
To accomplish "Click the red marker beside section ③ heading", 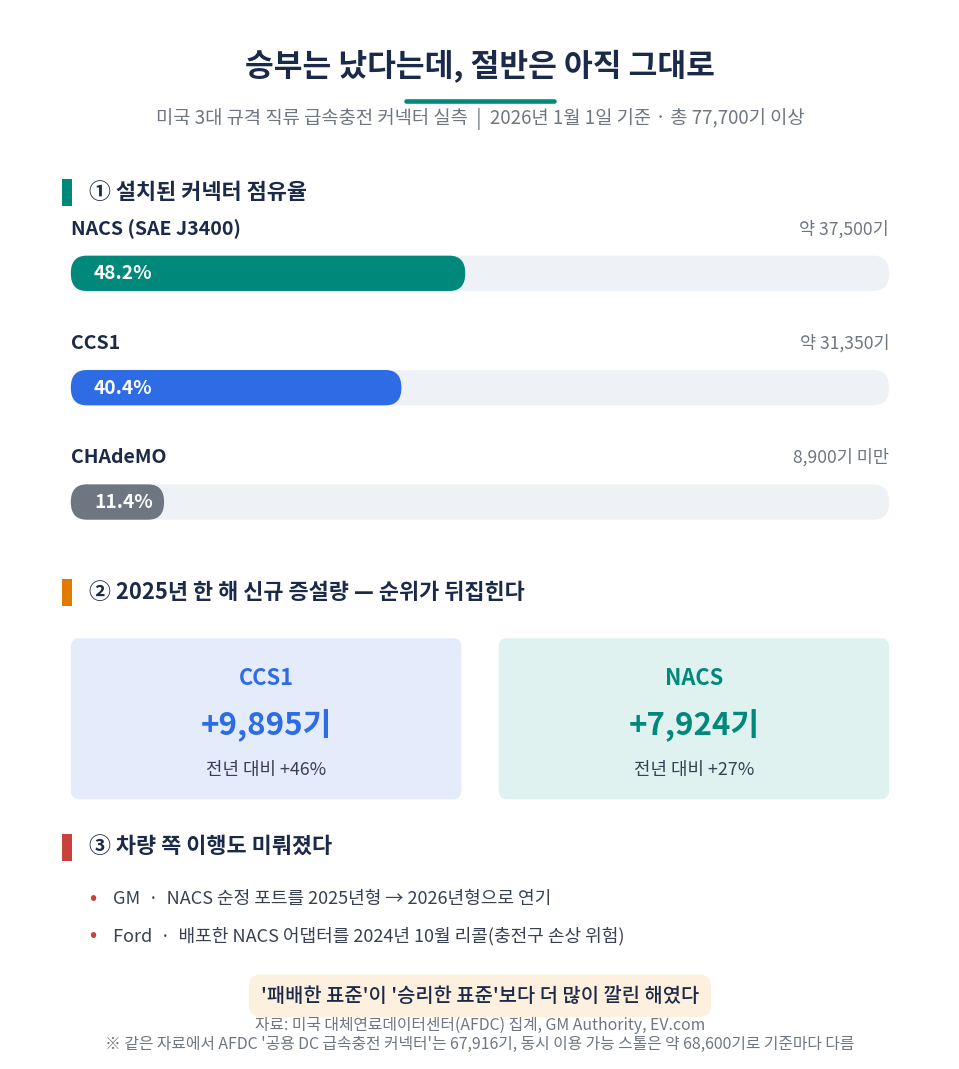I will [x=67, y=847].
